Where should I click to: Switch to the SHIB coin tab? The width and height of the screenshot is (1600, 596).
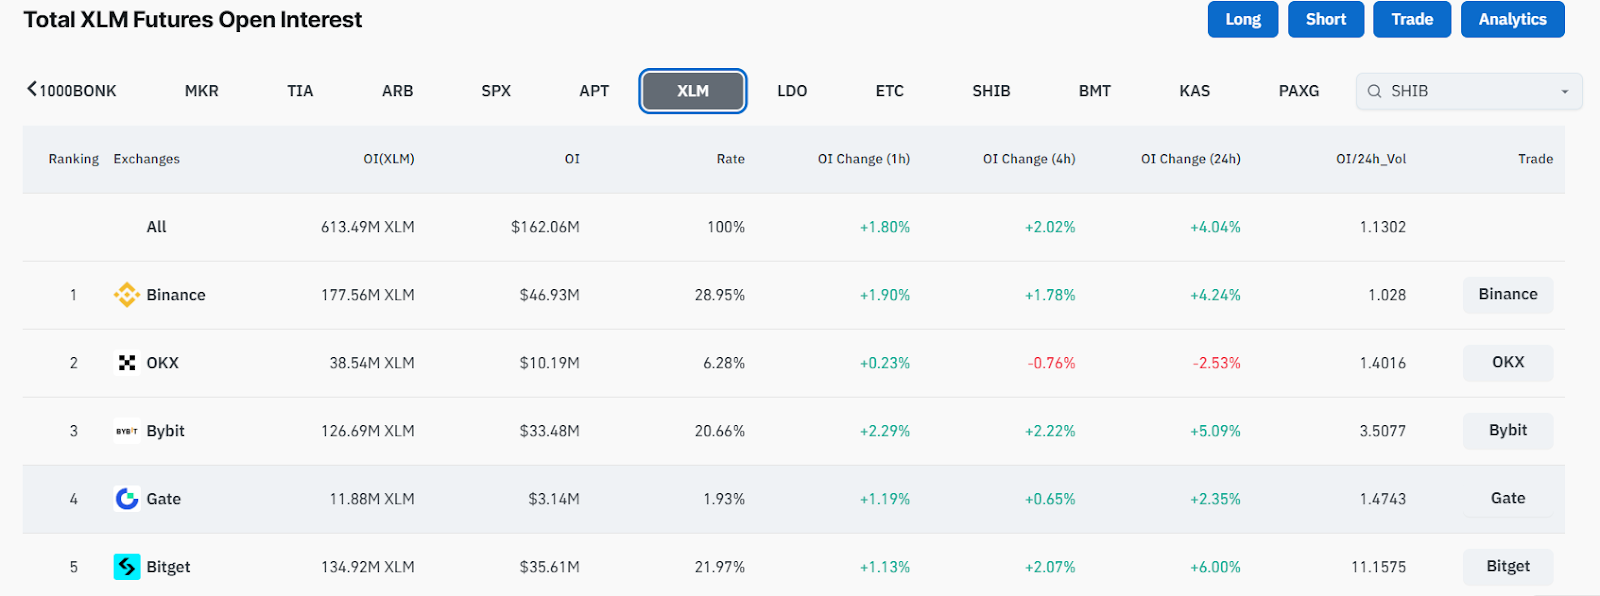pyautogui.click(x=991, y=91)
